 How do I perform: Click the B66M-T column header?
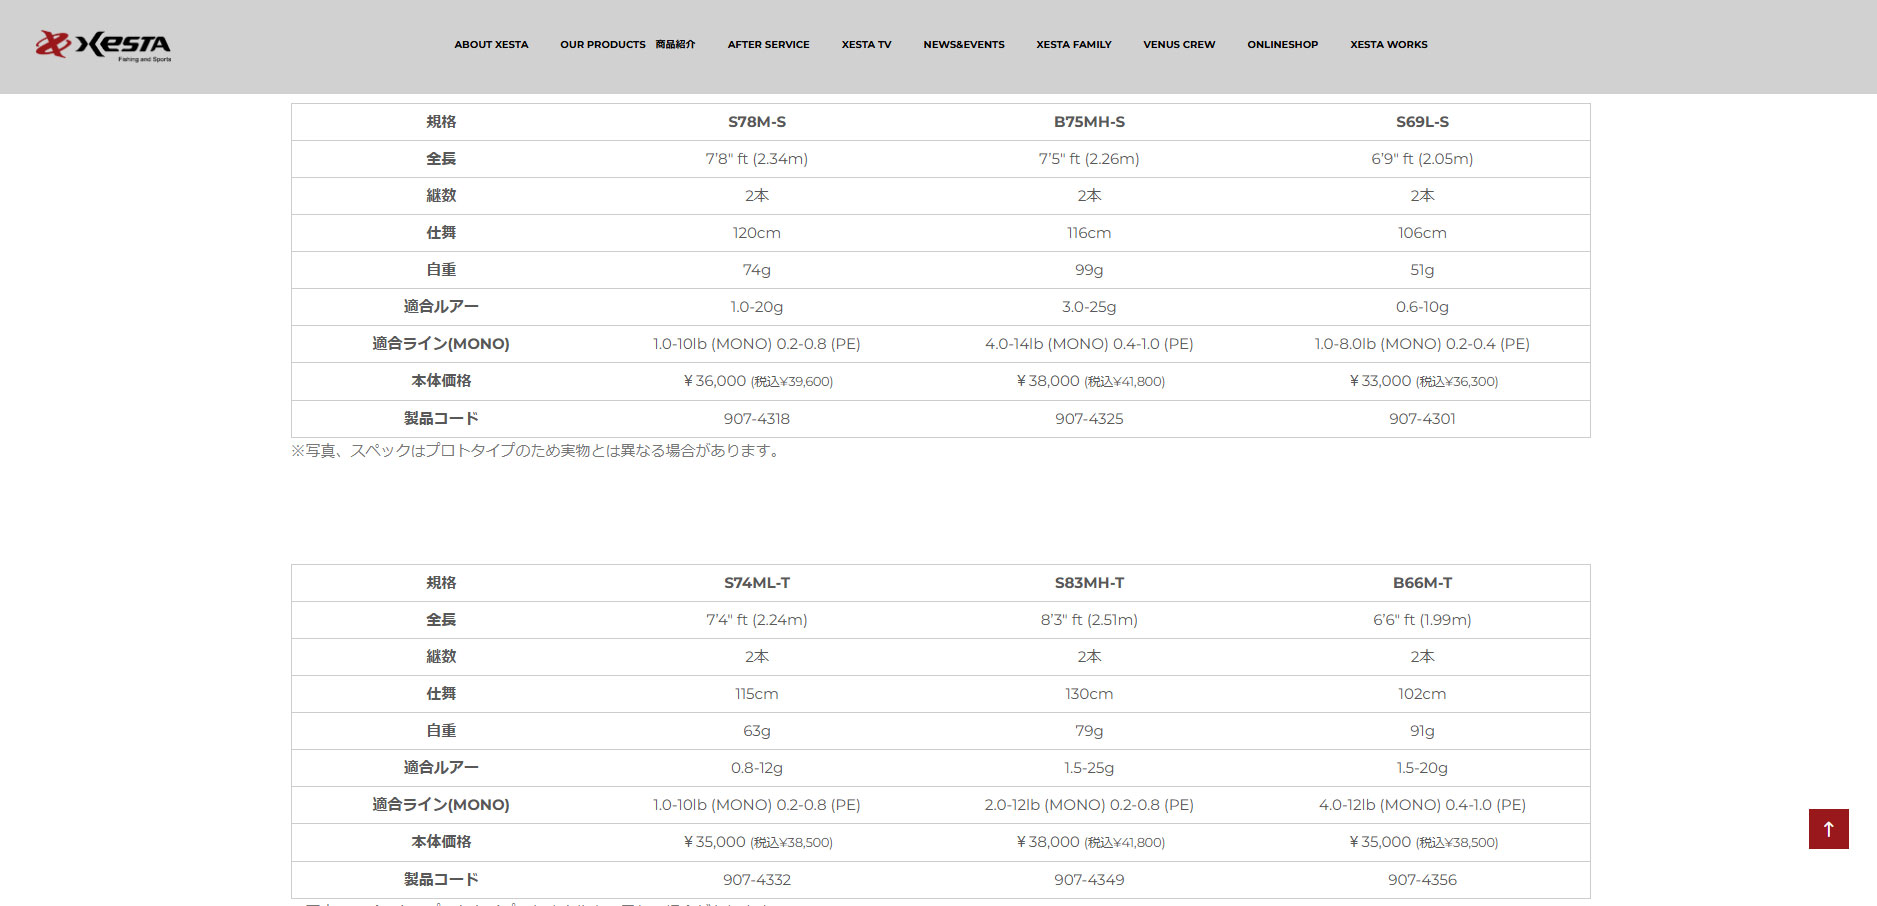point(1422,583)
